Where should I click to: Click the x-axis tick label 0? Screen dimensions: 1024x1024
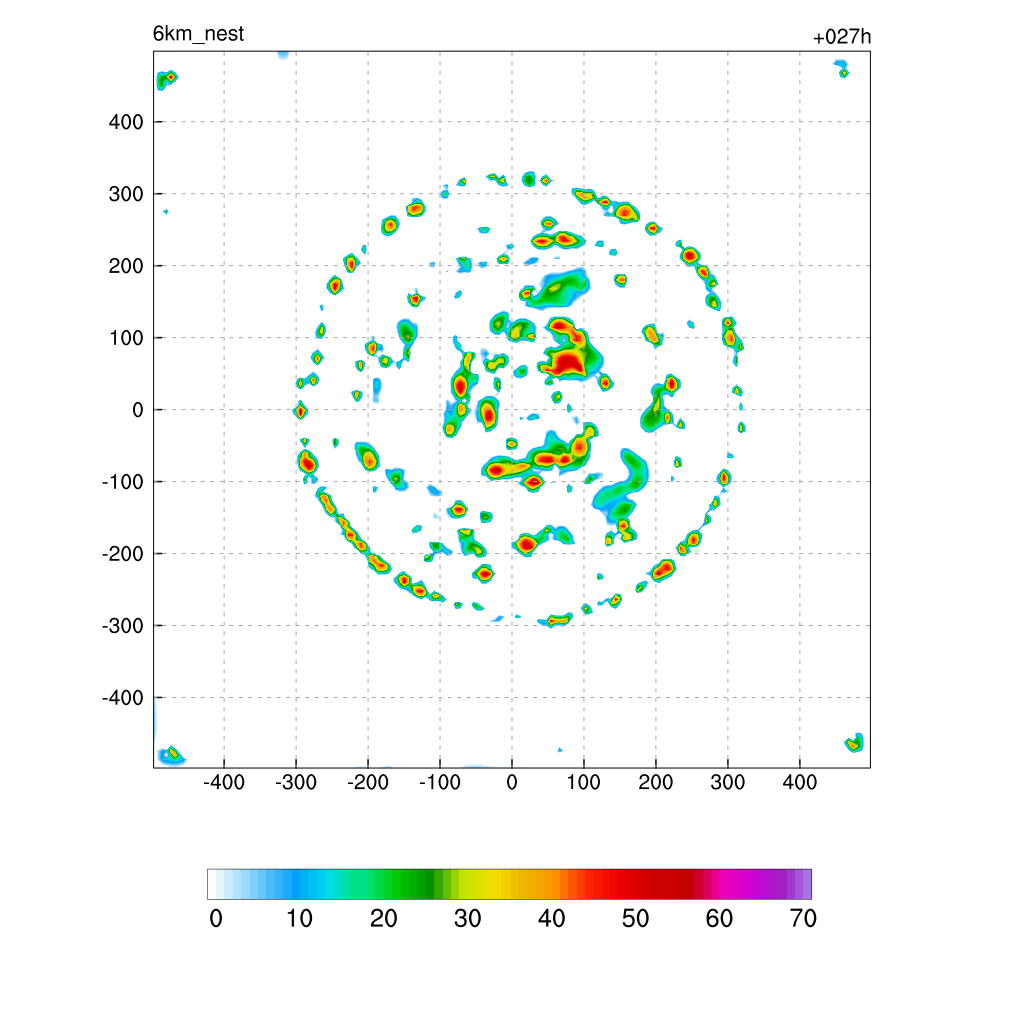tap(512, 782)
